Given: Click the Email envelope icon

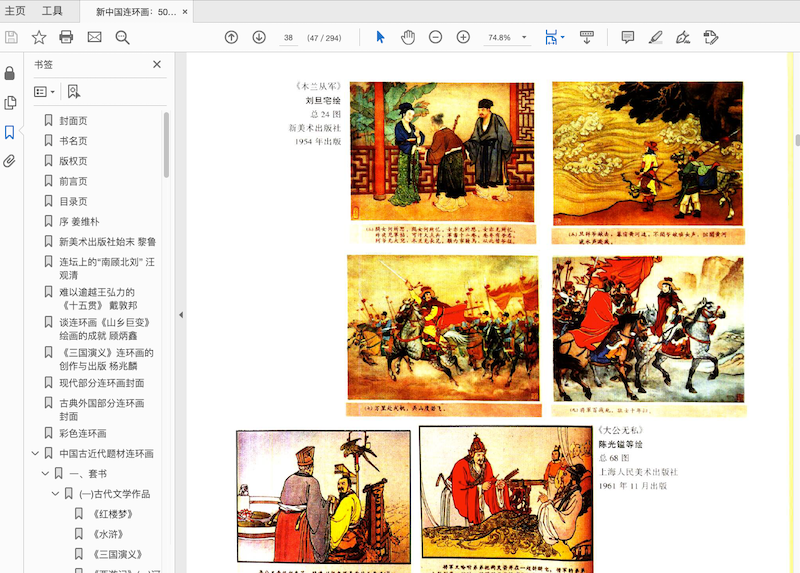Looking at the screenshot, I should tap(94, 37).
